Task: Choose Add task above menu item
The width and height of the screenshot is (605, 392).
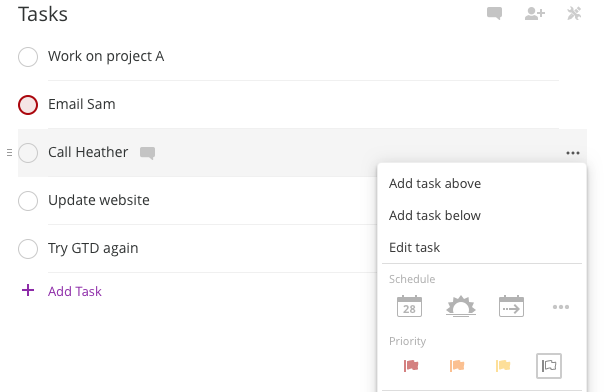Action: (435, 184)
